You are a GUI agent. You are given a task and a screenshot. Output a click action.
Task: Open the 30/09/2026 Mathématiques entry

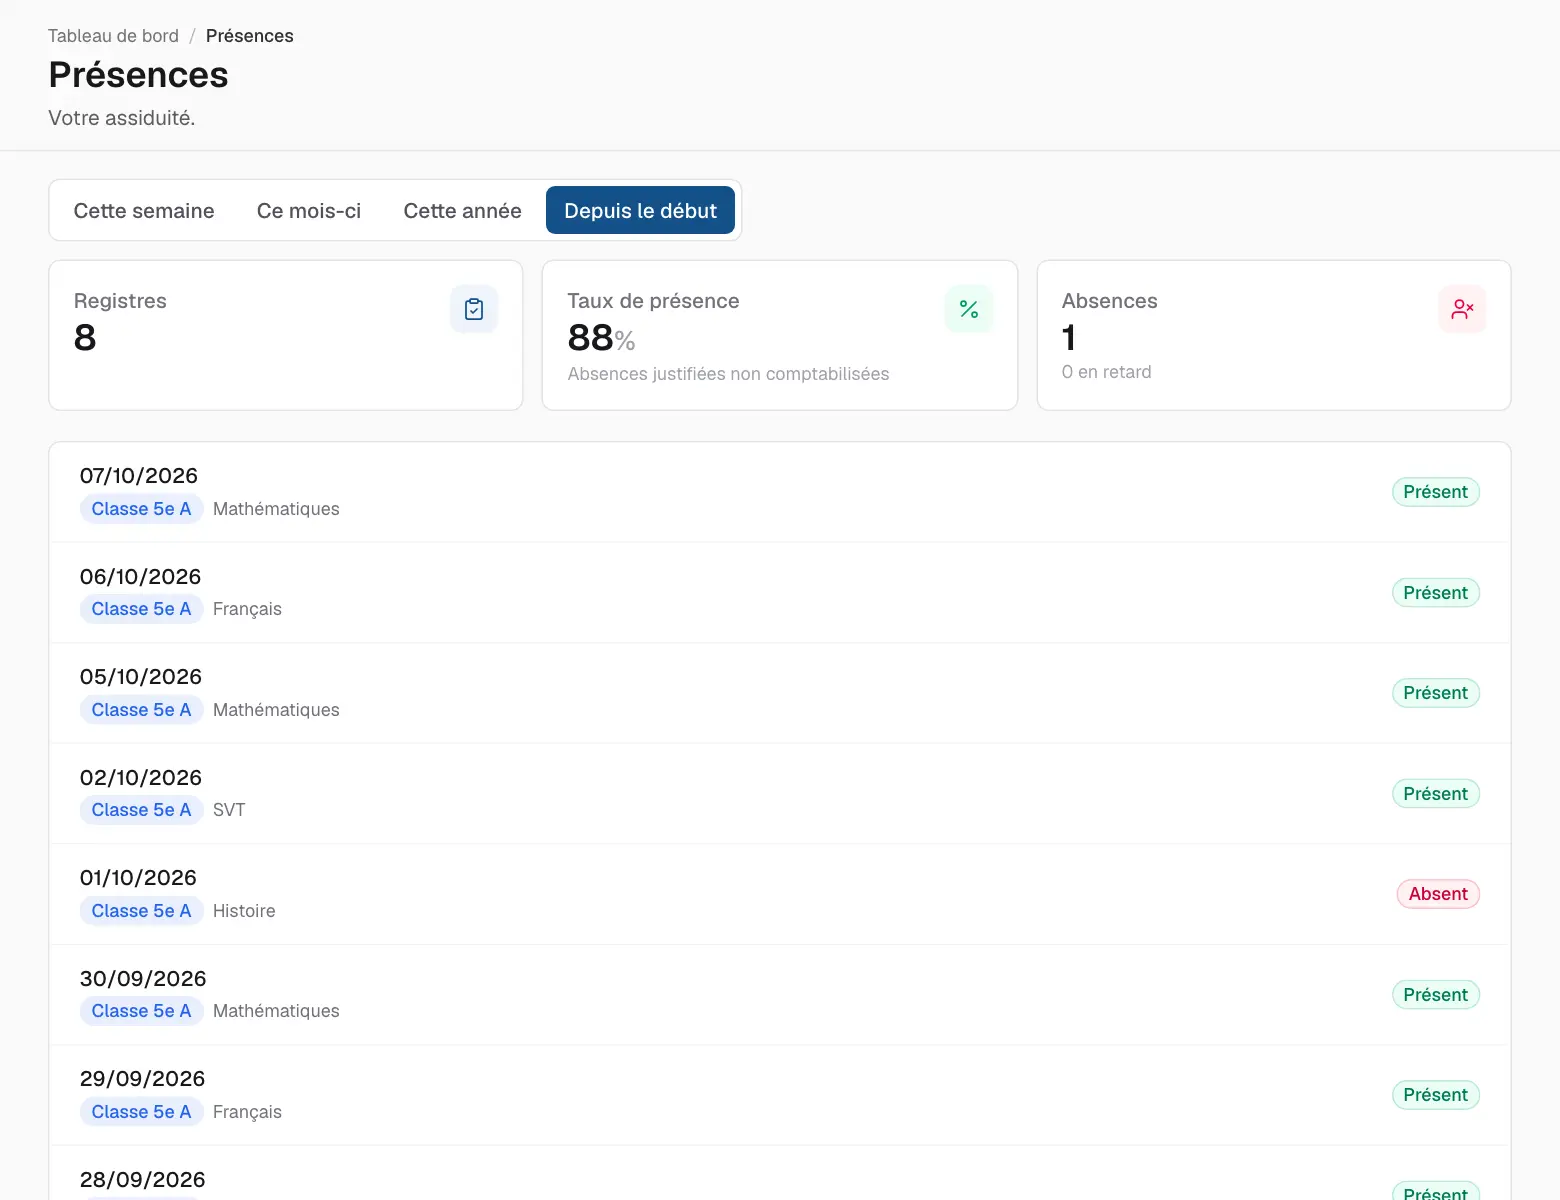pyautogui.click(x=780, y=995)
